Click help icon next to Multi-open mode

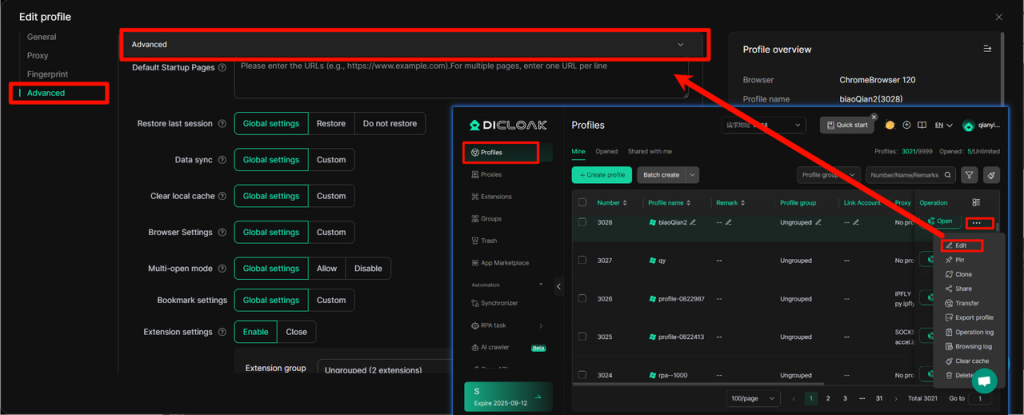coord(222,269)
